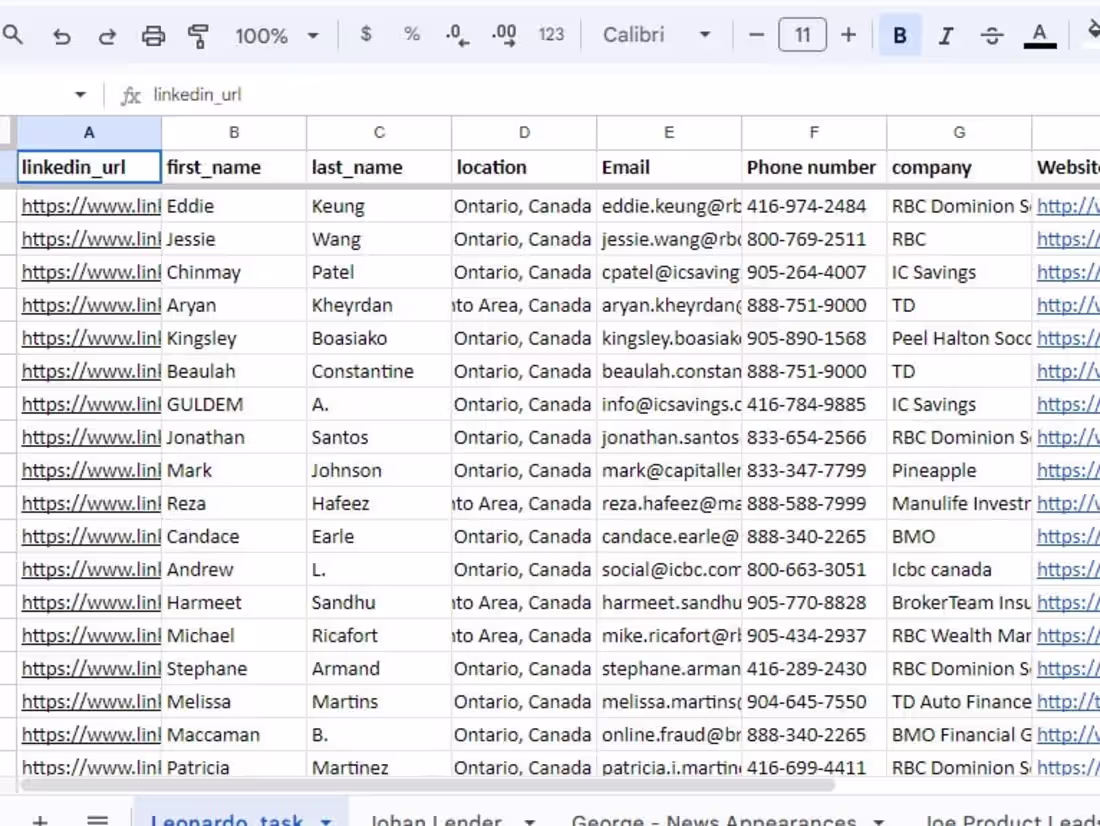Screen dimensions: 1100x826
Task: Toggle bold formatting
Action: point(898,35)
